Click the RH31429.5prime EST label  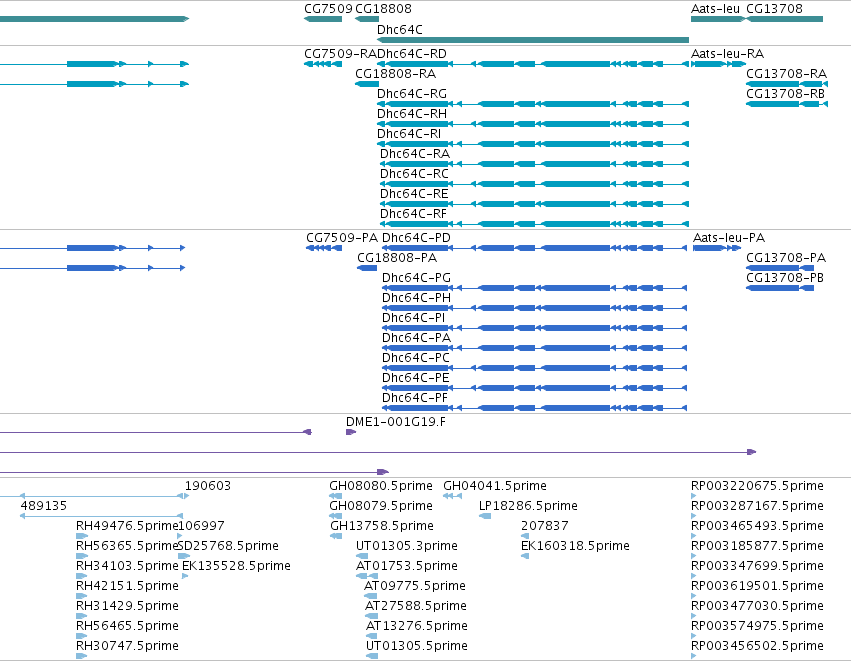(127, 606)
